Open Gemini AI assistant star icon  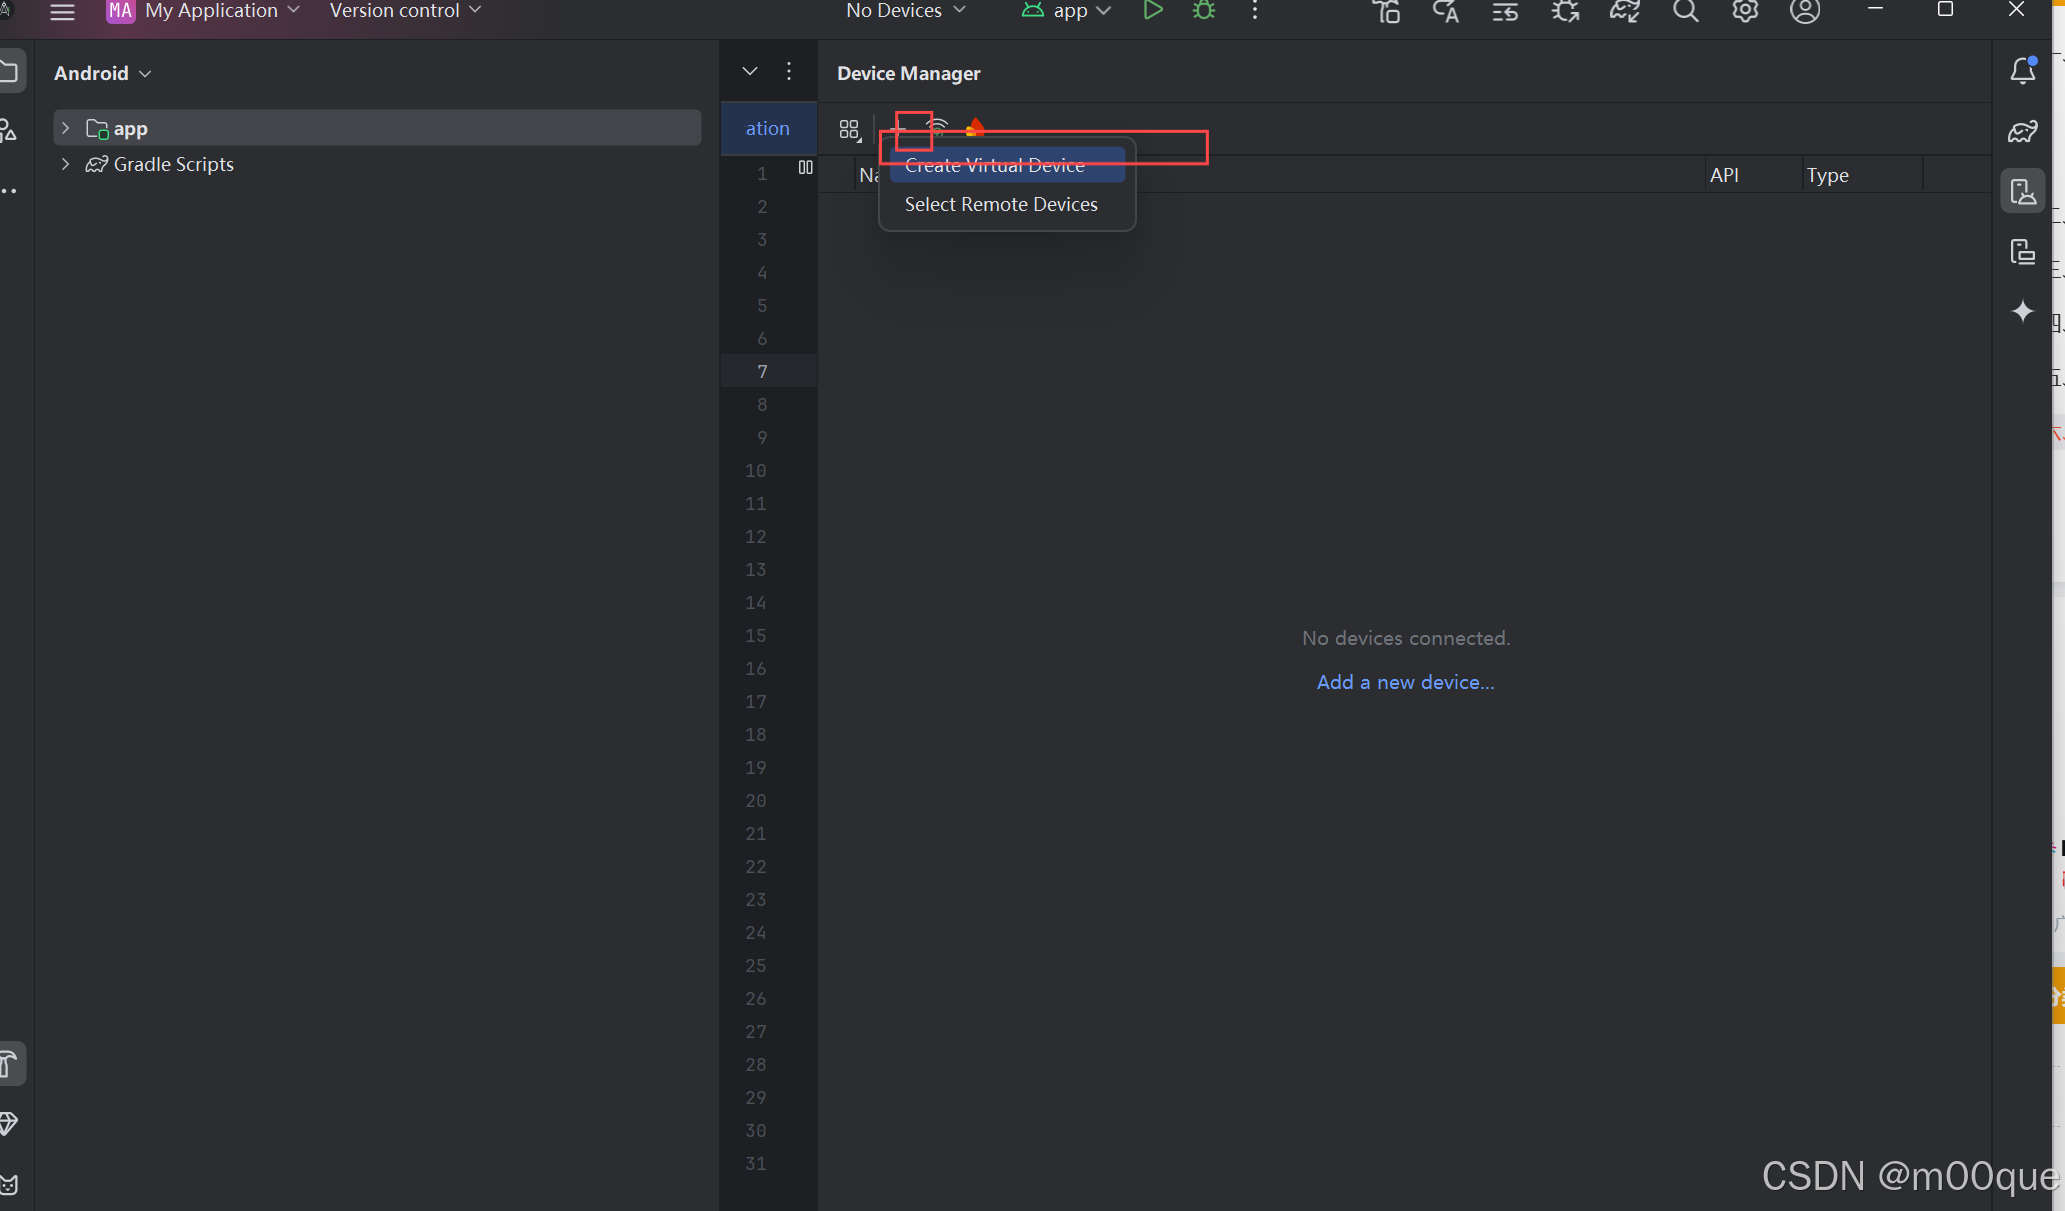(x=2022, y=311)
